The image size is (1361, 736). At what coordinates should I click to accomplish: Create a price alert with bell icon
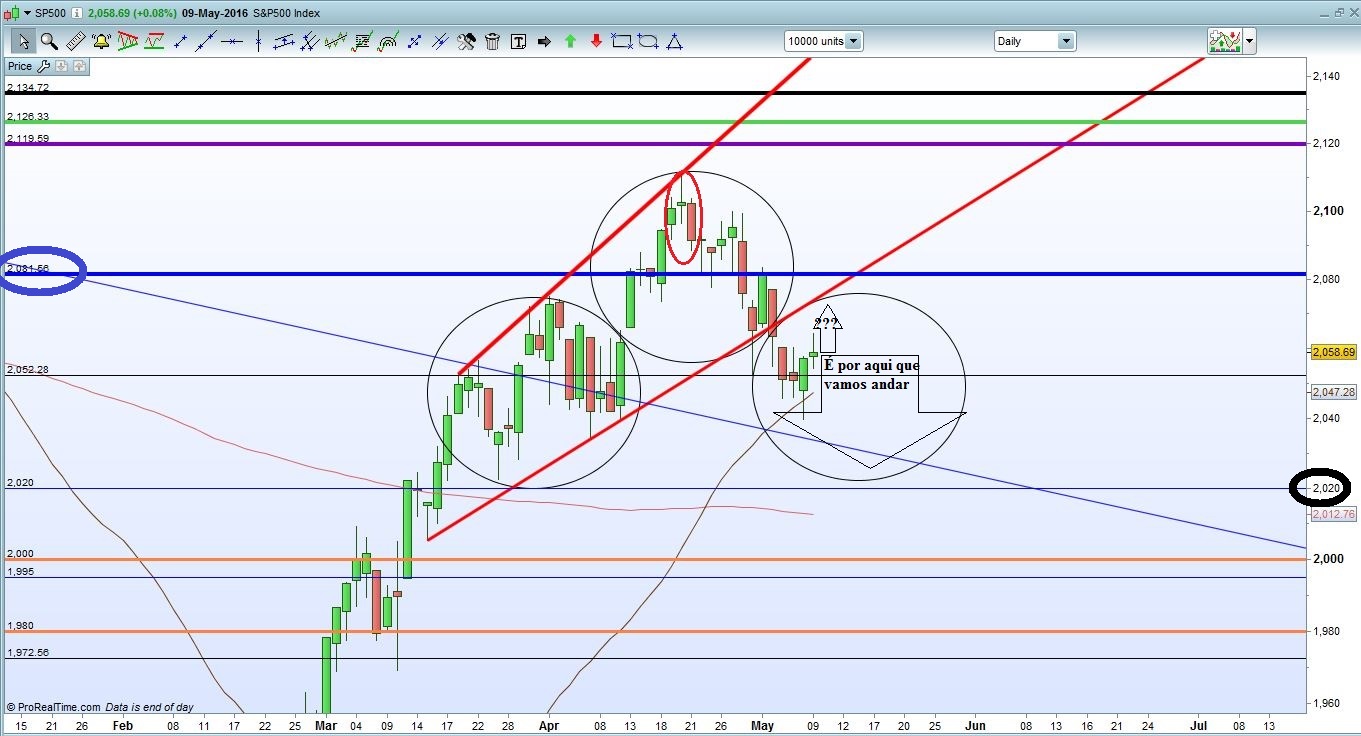[101, 41]
